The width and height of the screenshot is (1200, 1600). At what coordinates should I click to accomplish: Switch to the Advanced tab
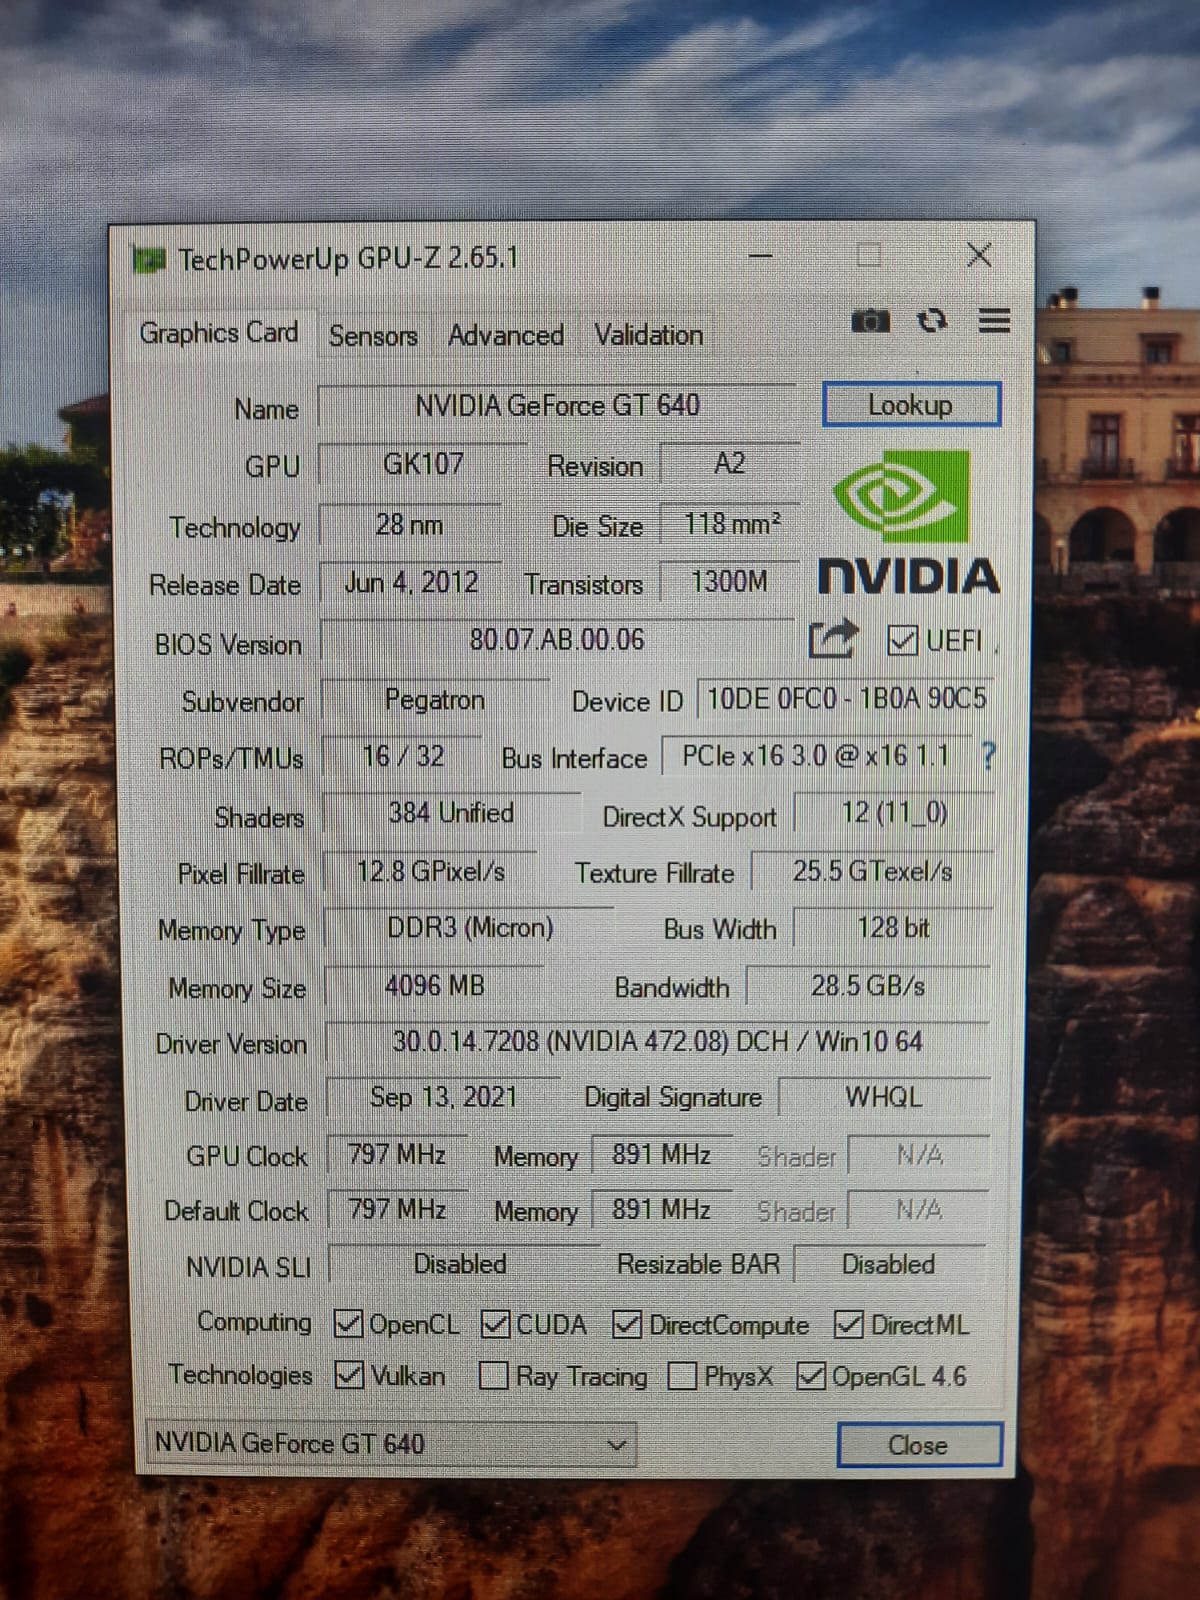506,336
